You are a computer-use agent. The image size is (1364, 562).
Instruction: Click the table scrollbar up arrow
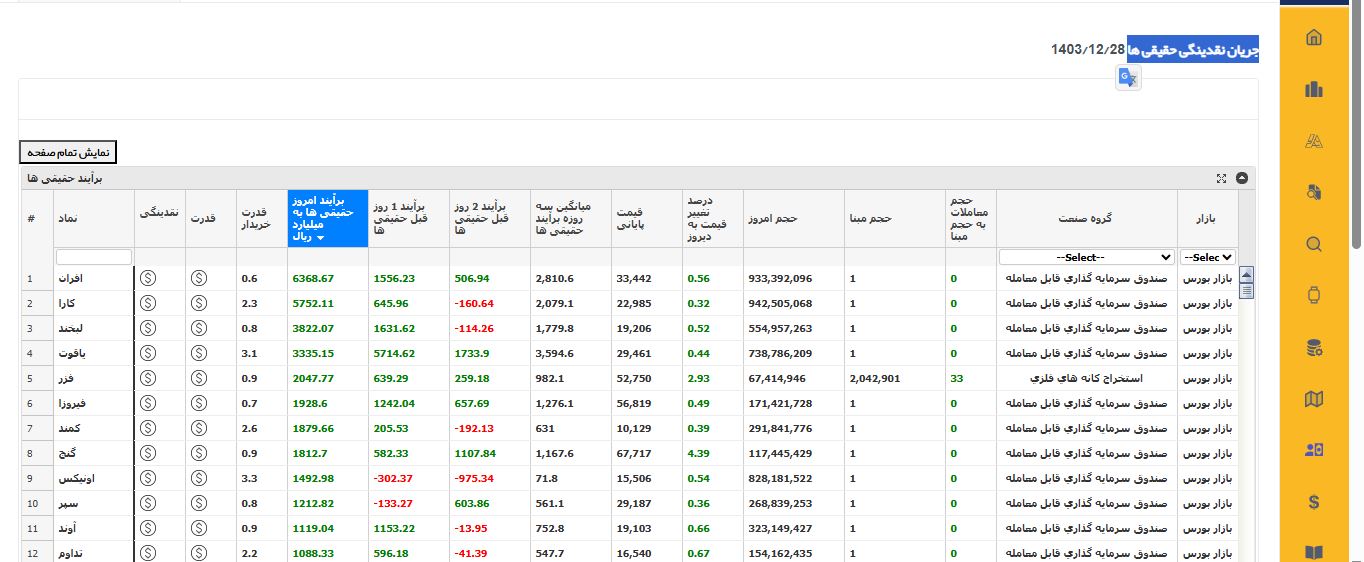[x=1246, y=274]
